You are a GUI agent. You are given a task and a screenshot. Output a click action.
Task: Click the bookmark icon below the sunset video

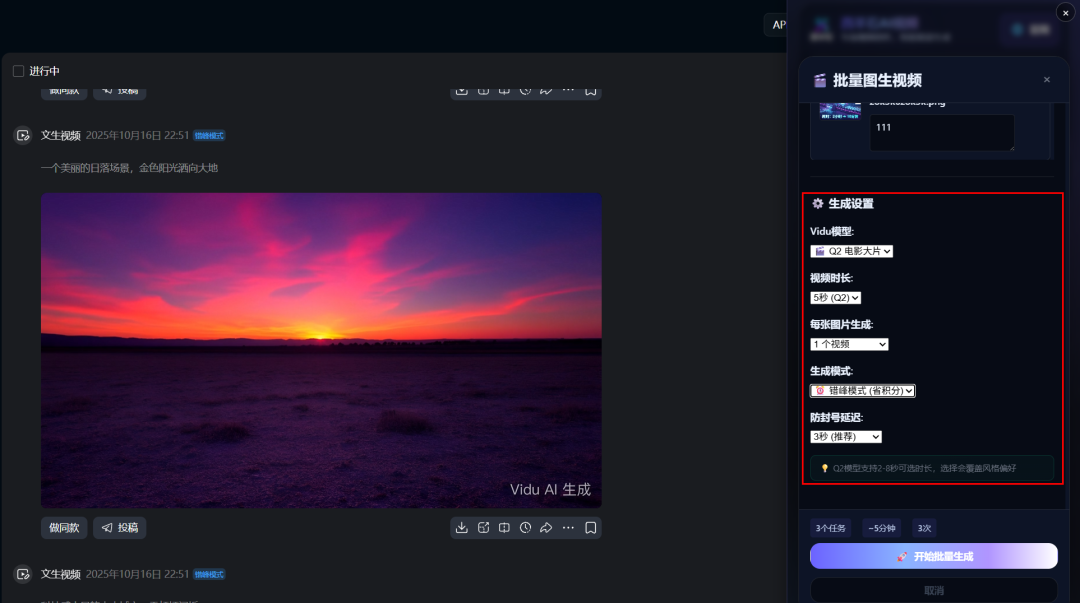pyautogui.click(x=591, y=528)
